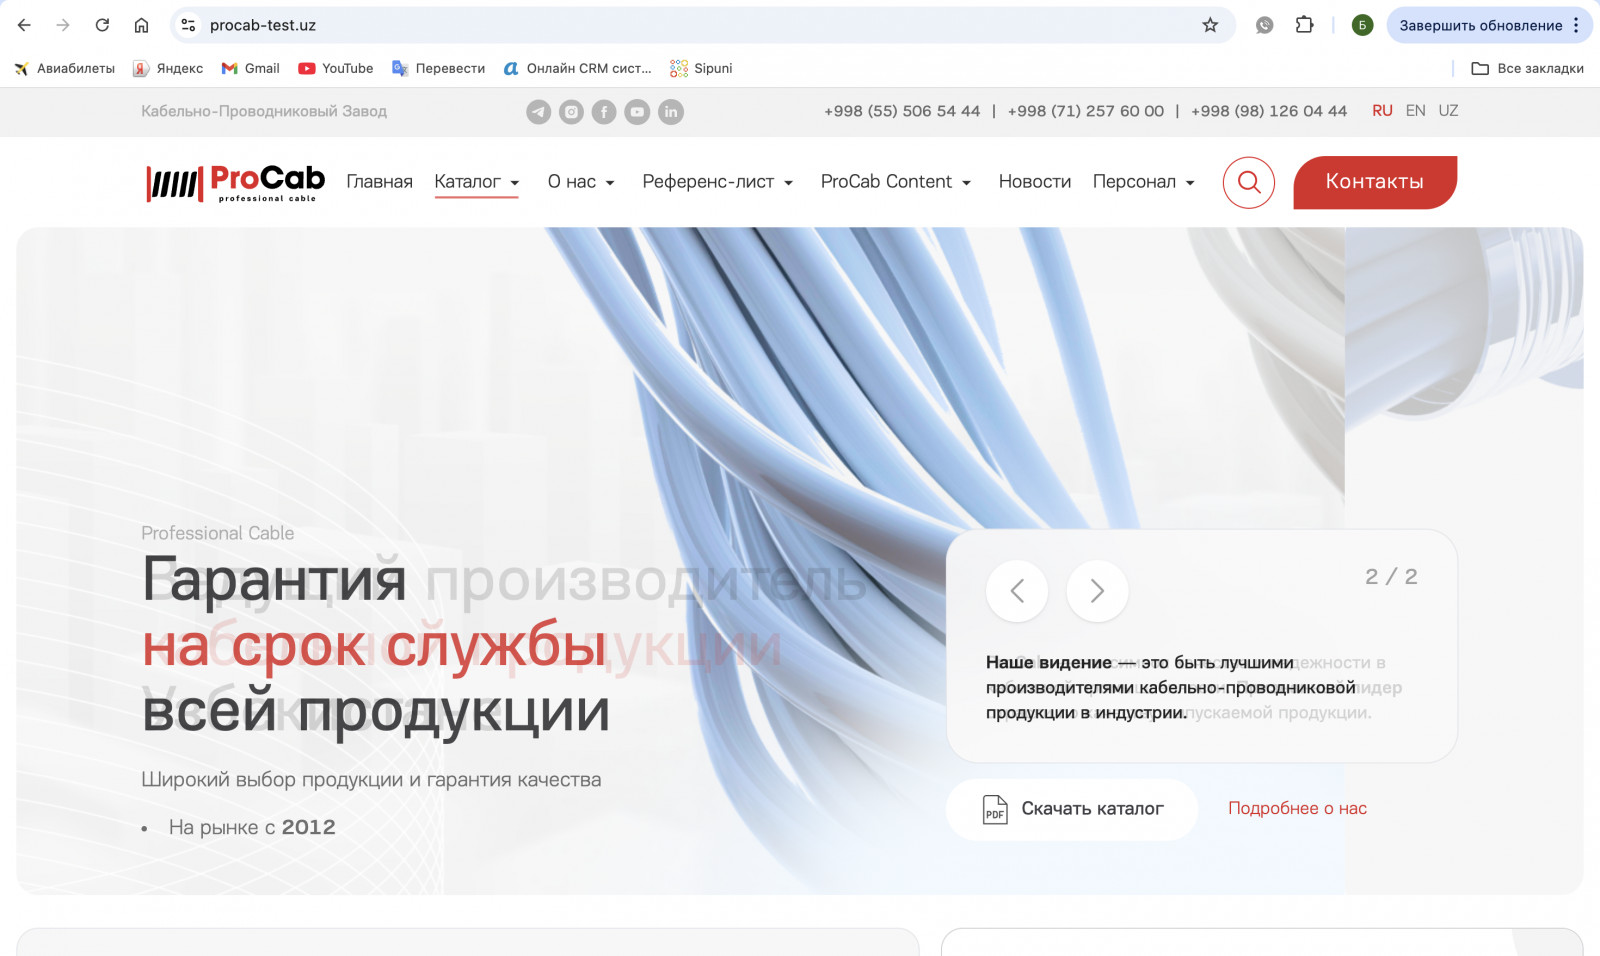Open the Онлайн CRM сист... bookmark
Viewport: 1600px width, 956px height.
click(577, 68)
